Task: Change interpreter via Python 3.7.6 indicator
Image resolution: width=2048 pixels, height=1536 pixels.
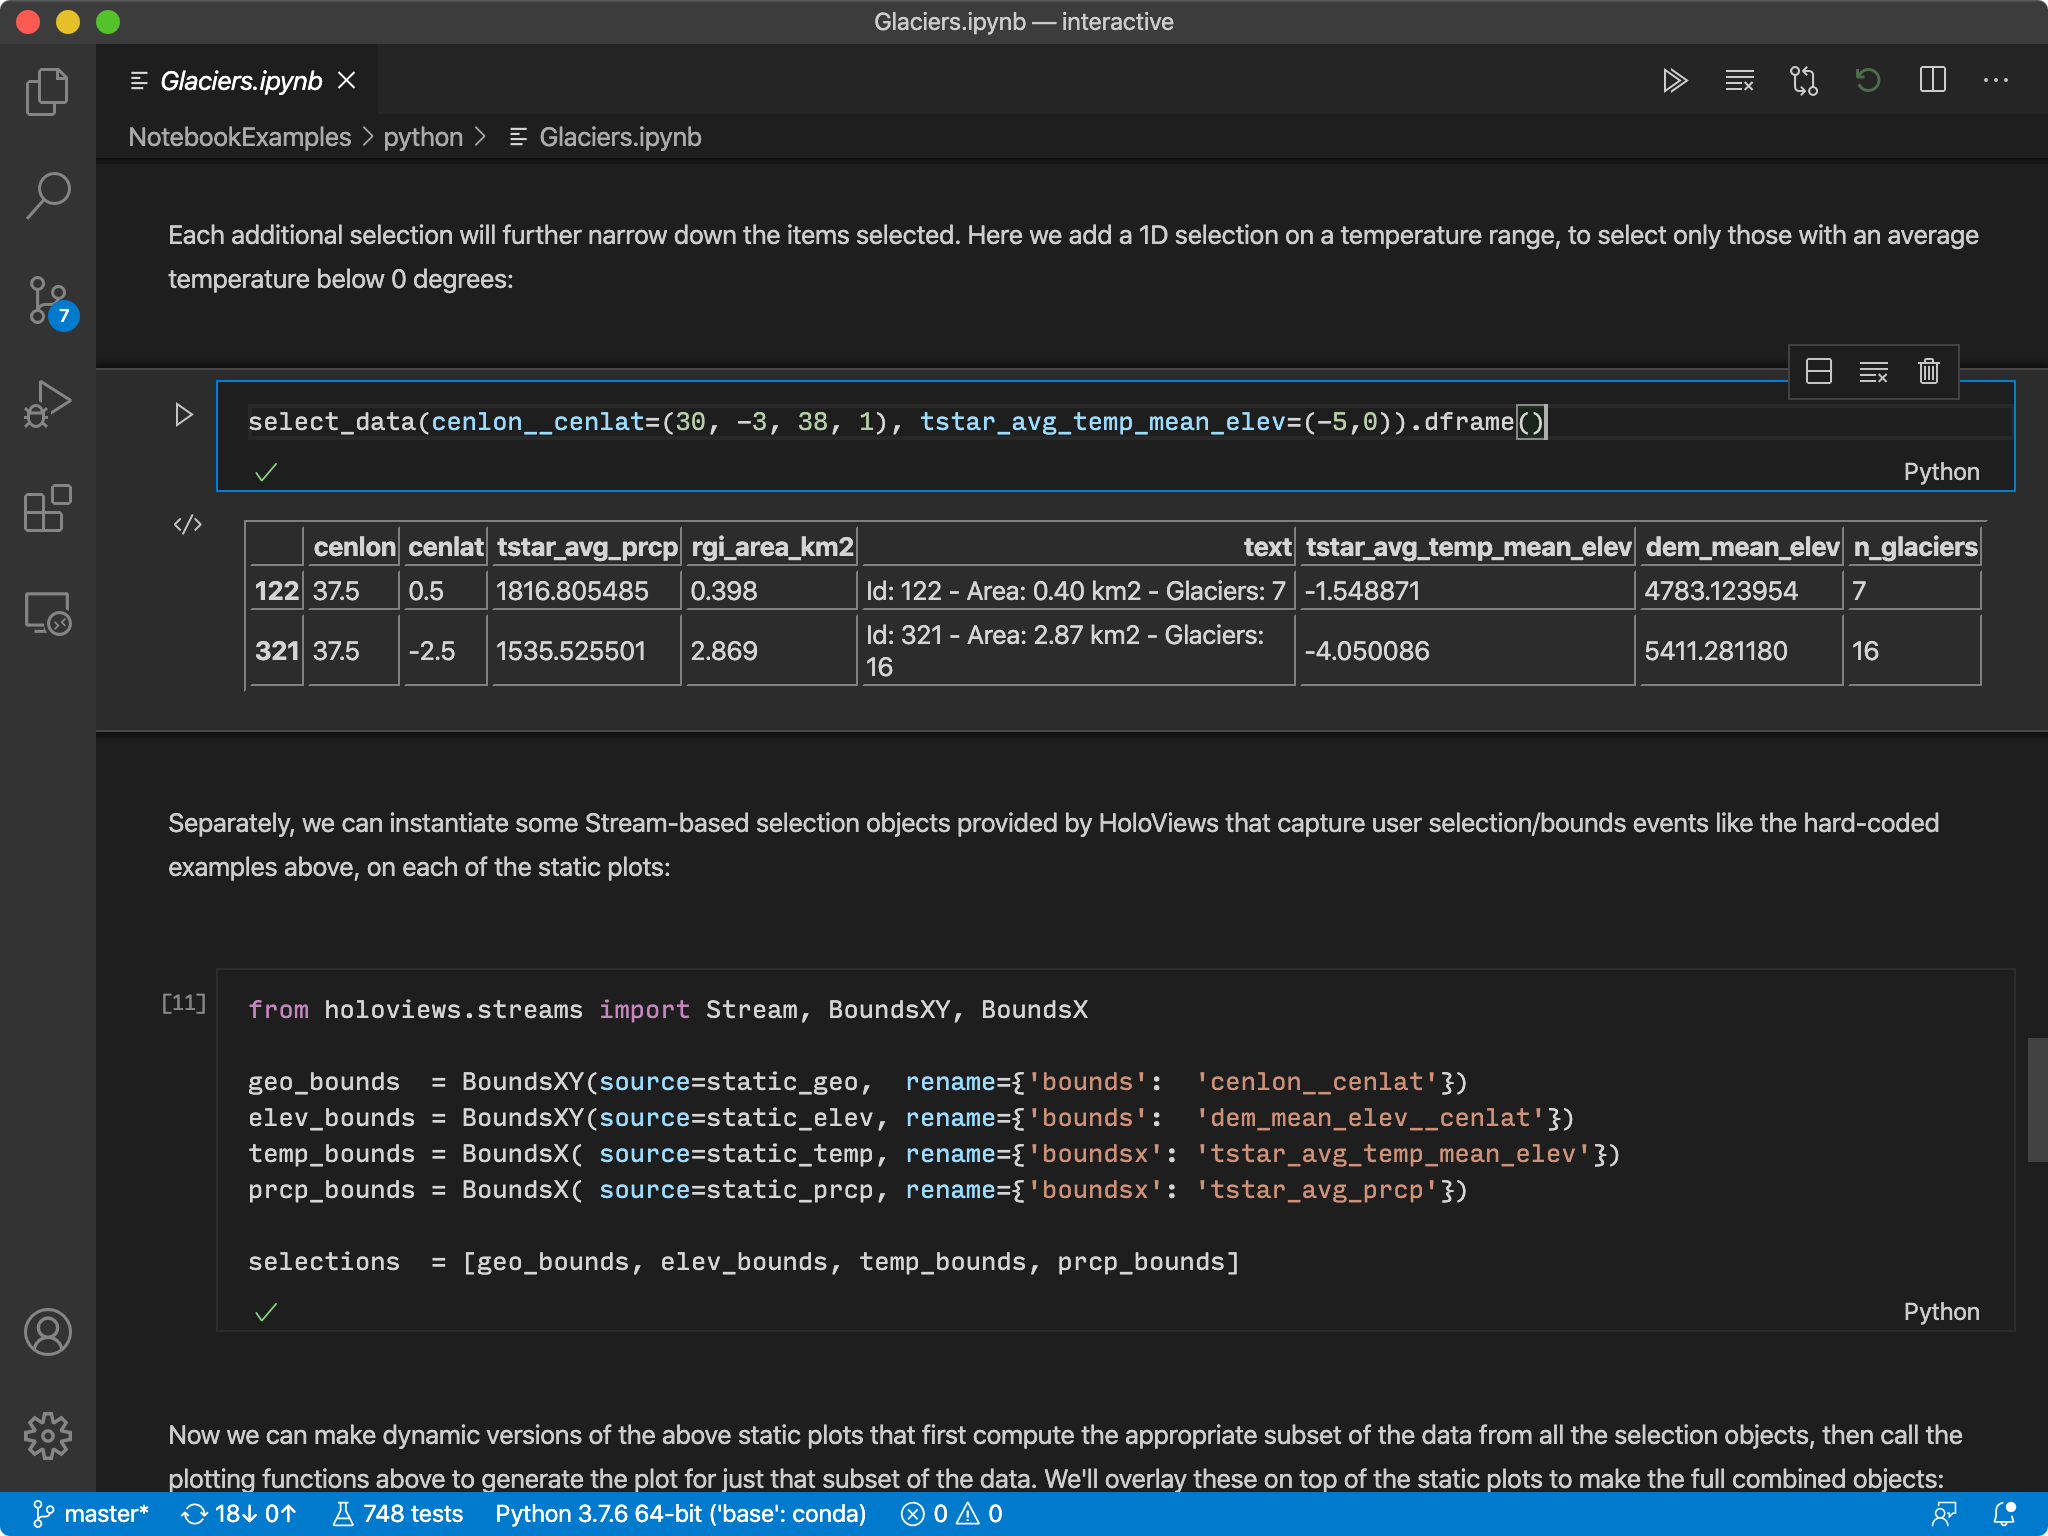Action: 680,1513
